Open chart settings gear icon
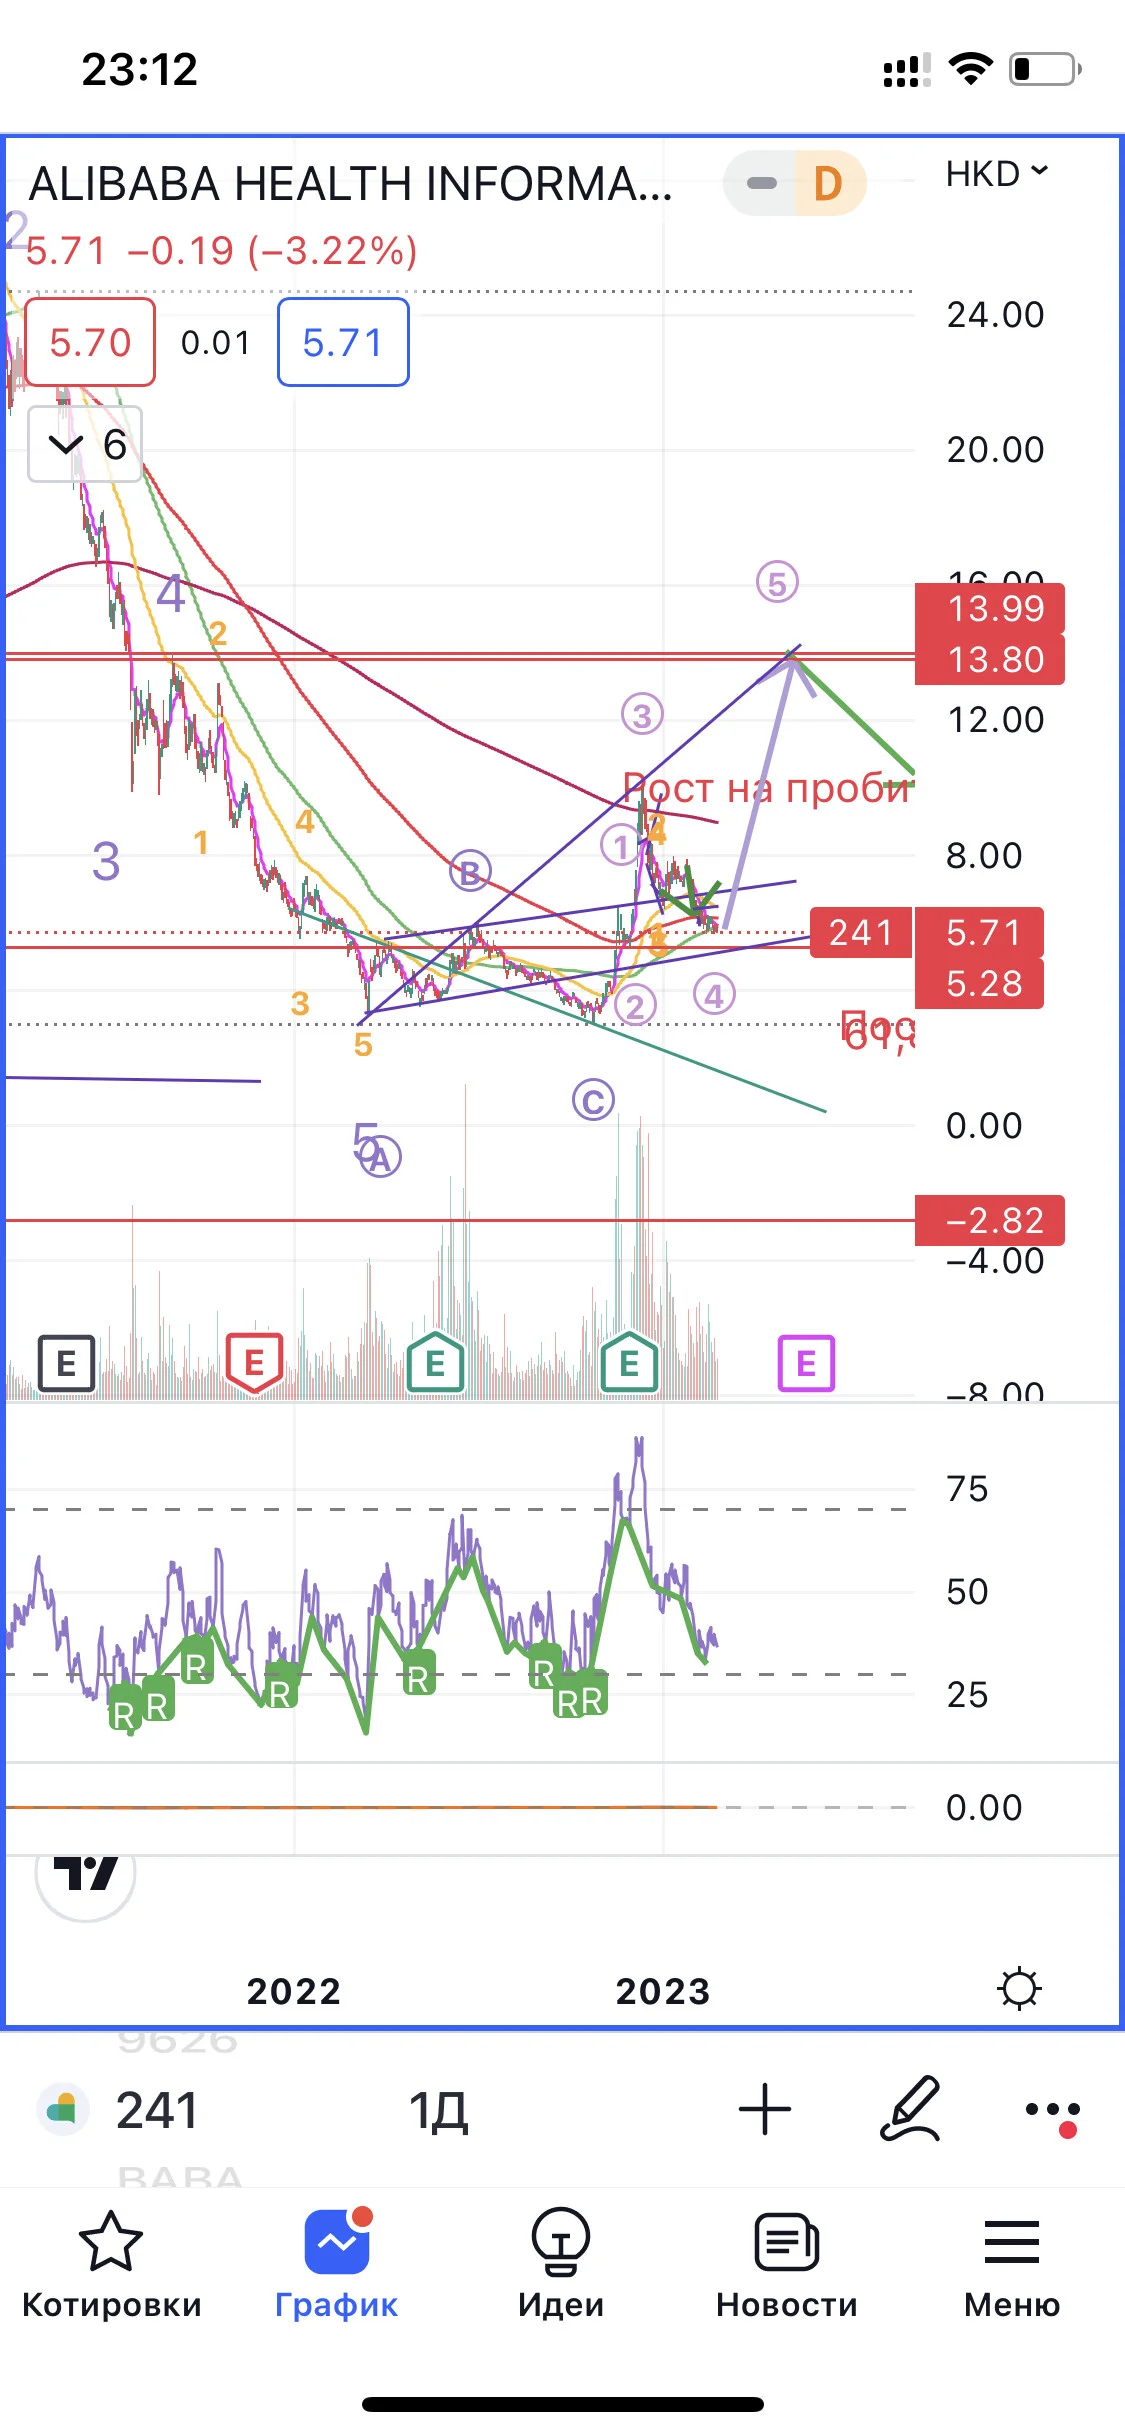The width and height of the screenshot is (1125, 2436). 1019,1989
